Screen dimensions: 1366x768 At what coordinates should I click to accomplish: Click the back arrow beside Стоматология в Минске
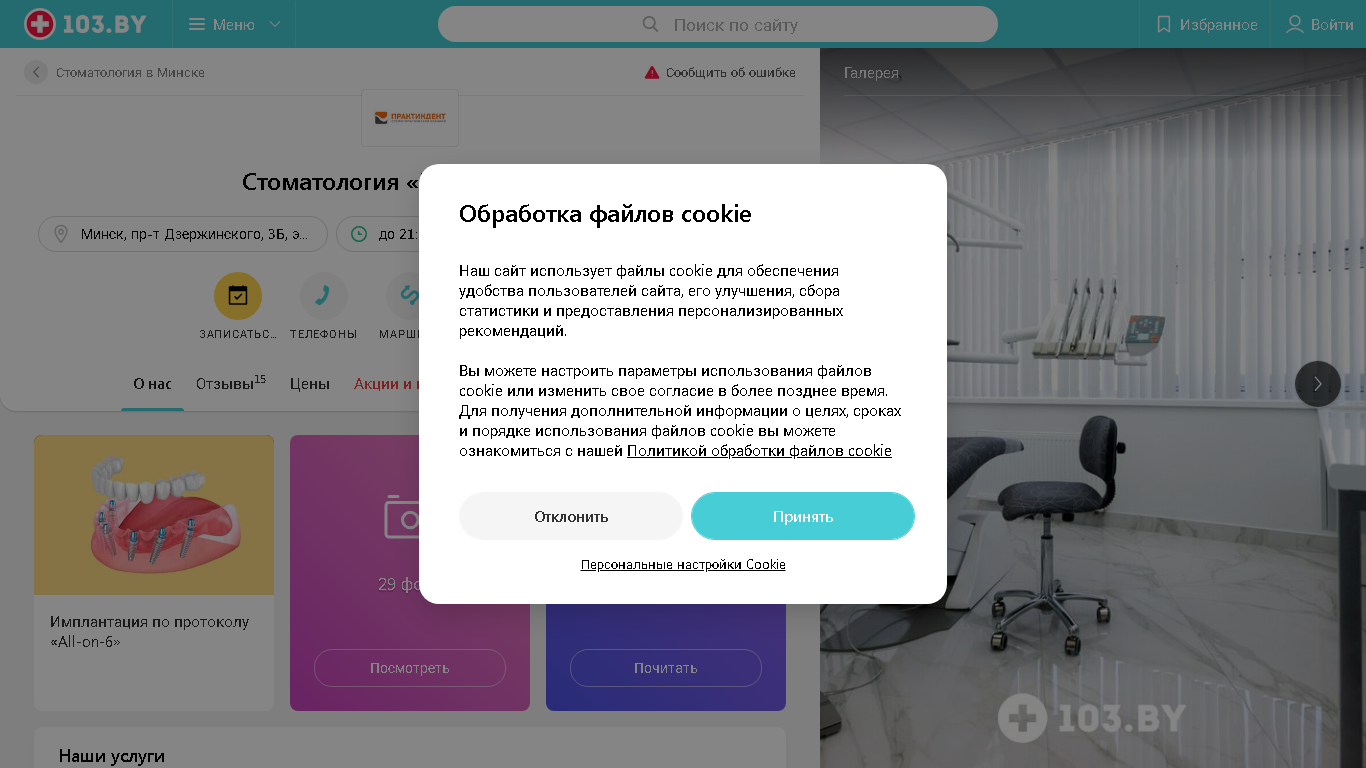click(x=36, y=72)
